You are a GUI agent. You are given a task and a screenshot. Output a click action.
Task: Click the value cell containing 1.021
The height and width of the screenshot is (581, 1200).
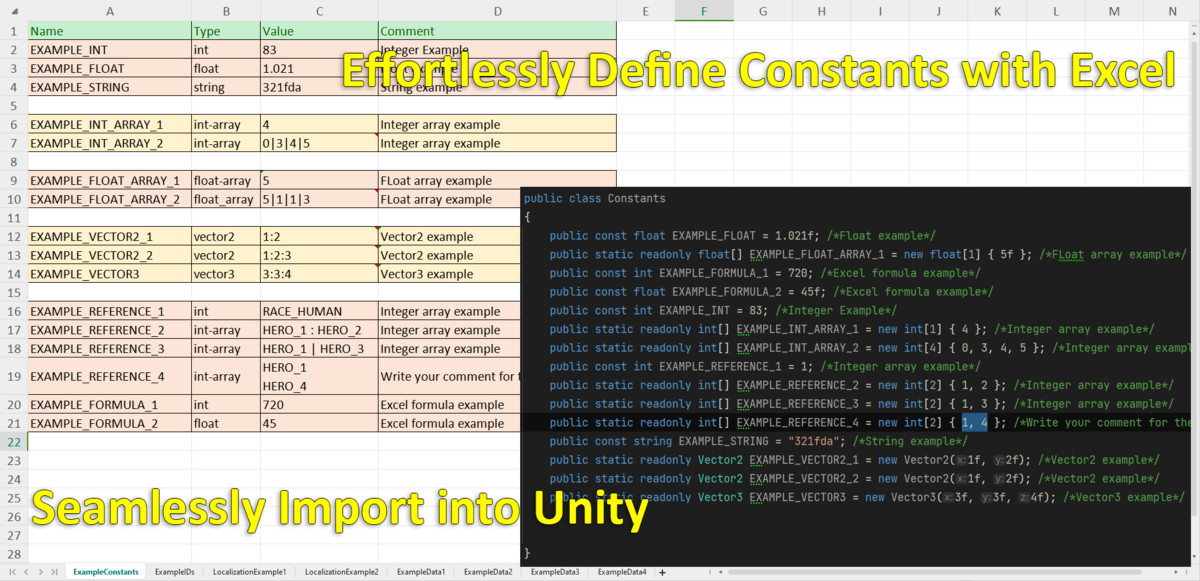(318, 69)
